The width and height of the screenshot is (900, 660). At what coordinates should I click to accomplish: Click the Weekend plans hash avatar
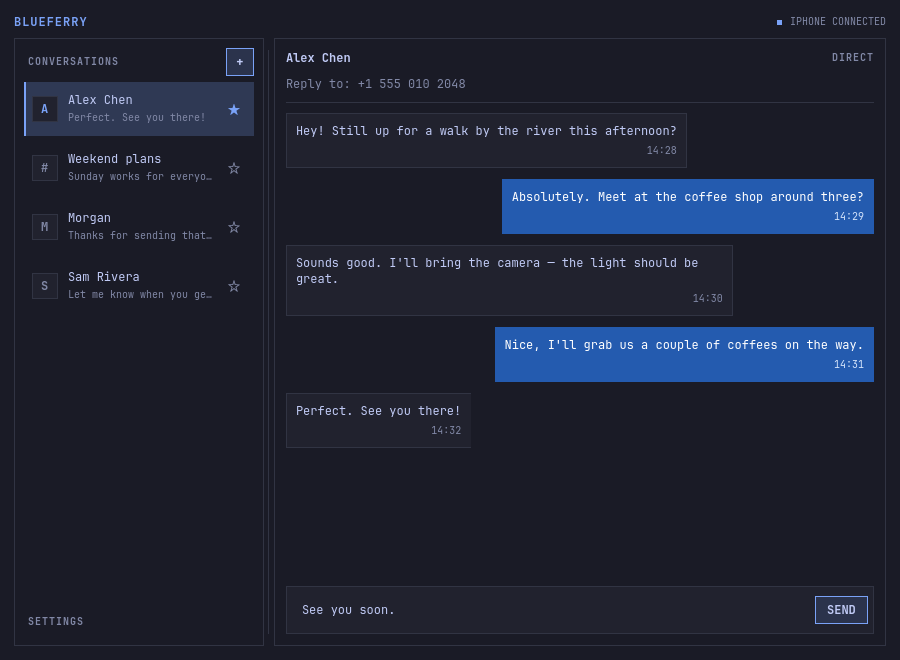click(45, 168)
